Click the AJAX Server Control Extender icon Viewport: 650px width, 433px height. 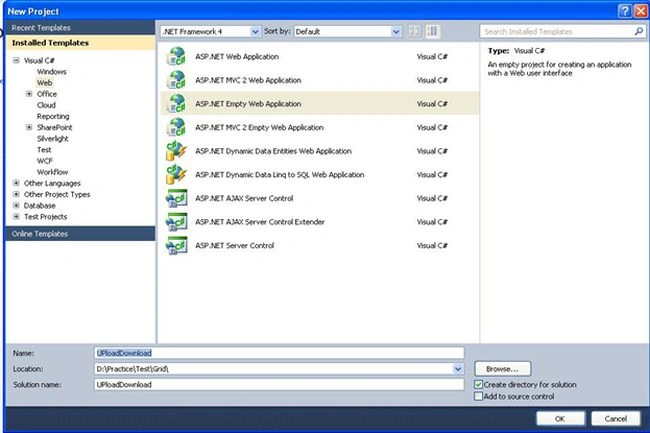tap(177, 222)
